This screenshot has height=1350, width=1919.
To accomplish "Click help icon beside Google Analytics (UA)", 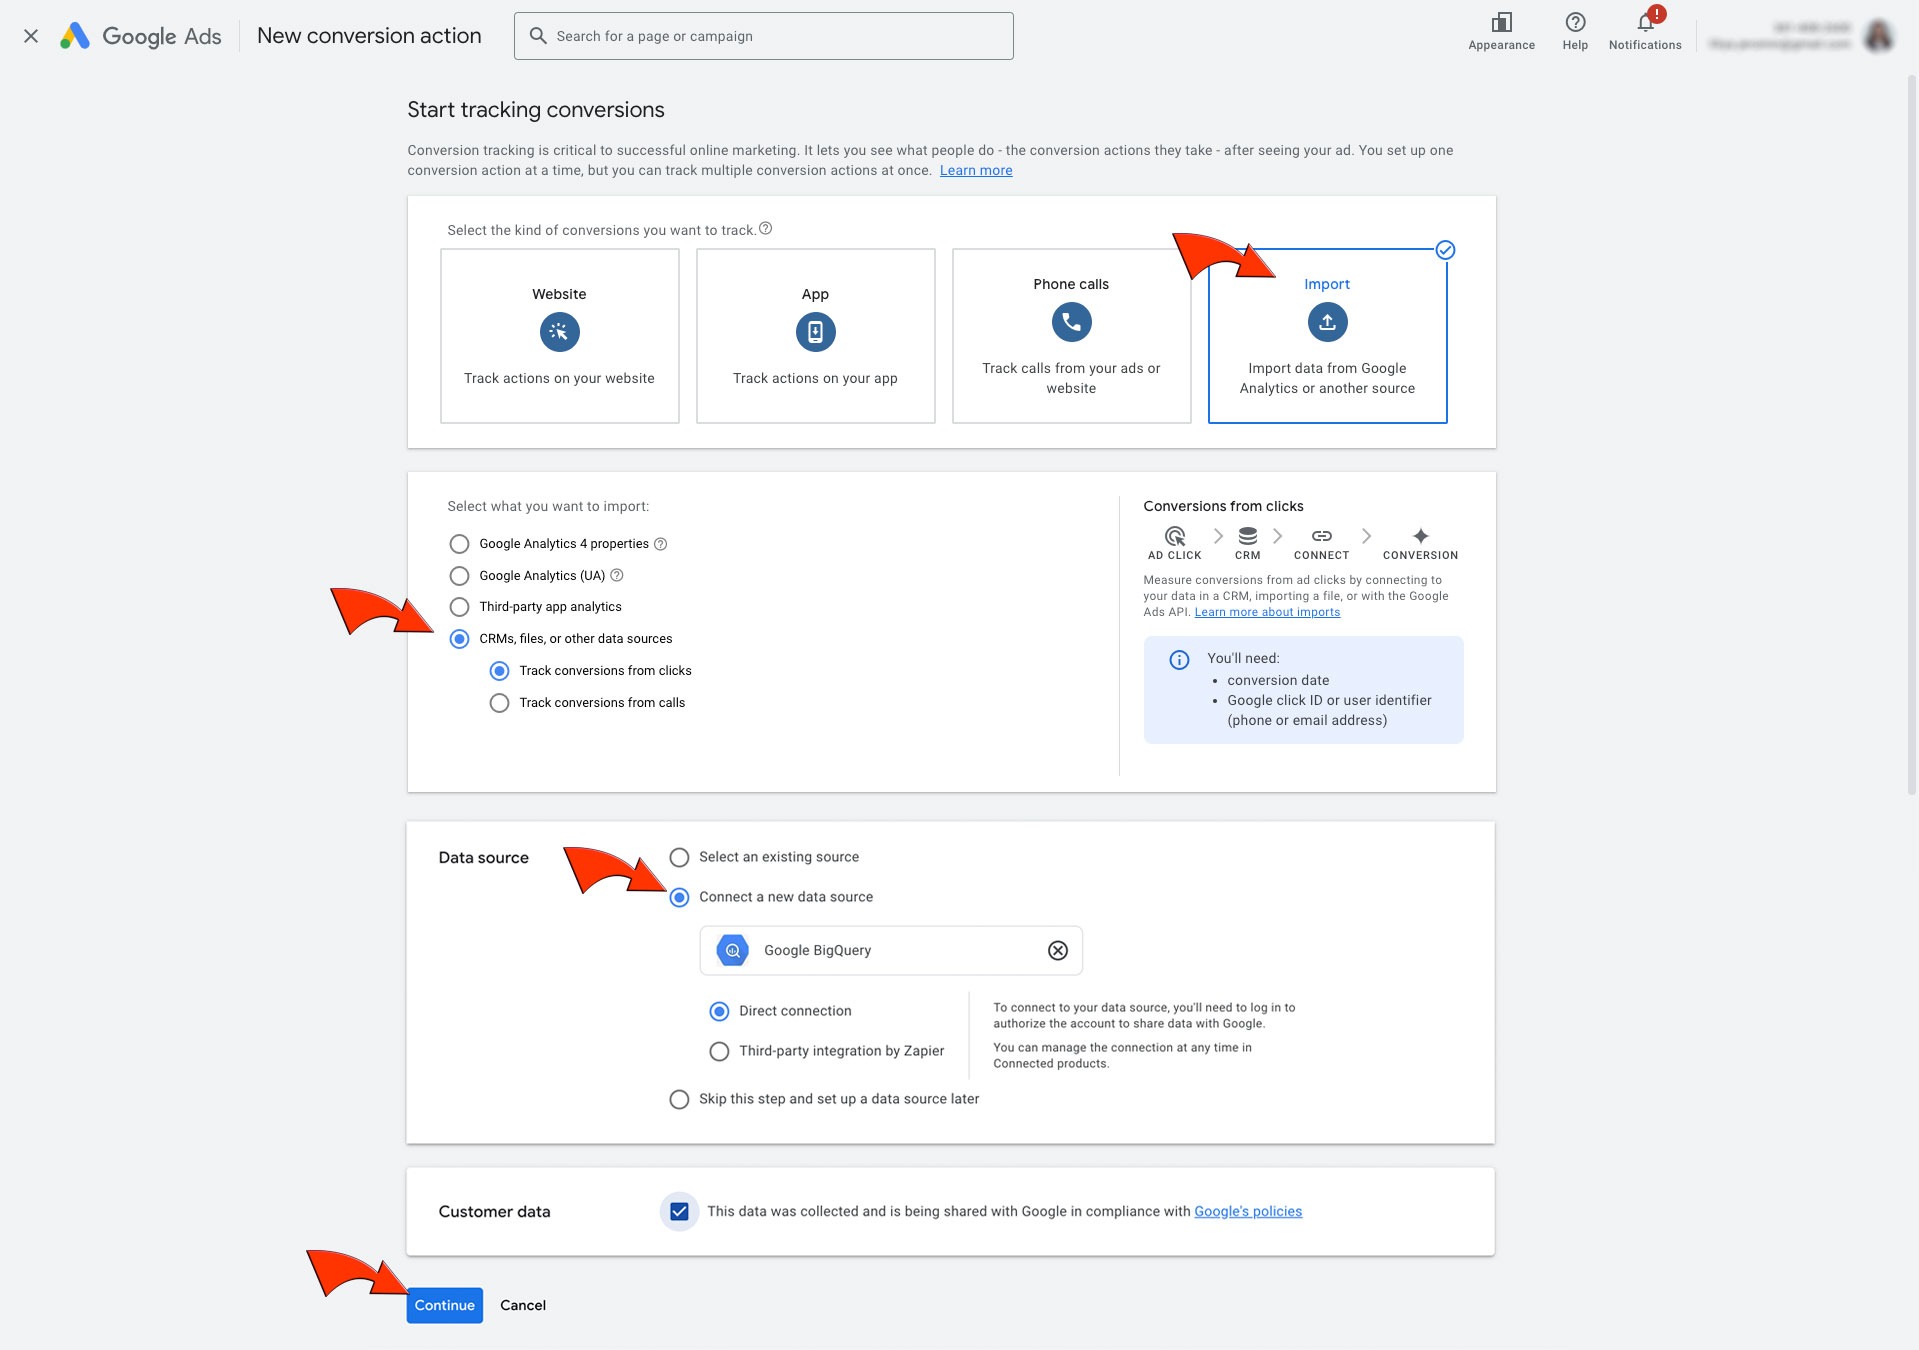I will click(x=617, y=575).
